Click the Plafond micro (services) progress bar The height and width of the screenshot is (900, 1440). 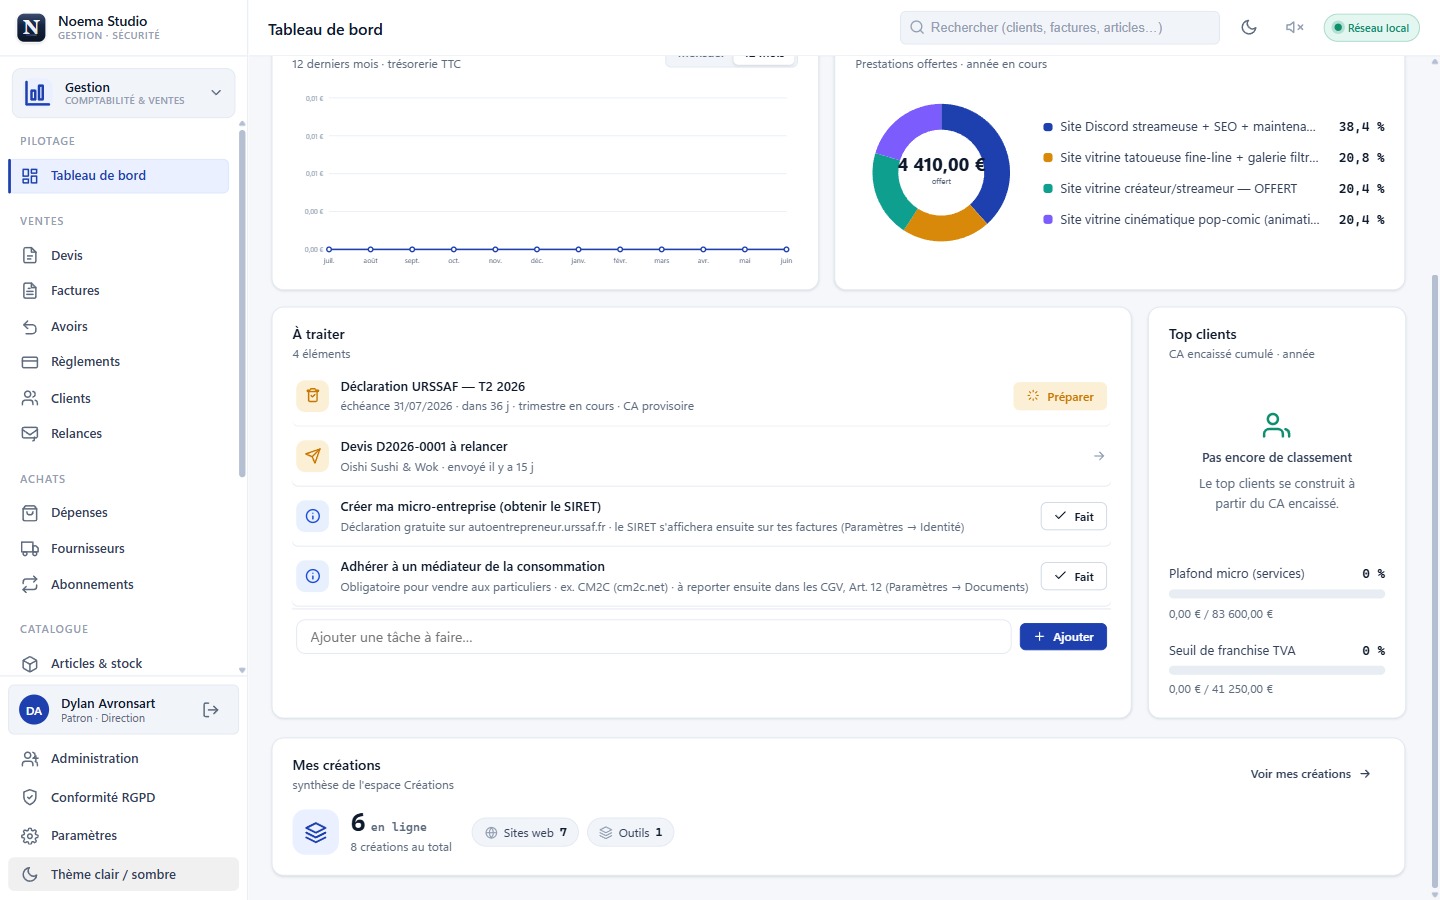coord(1276,594)
